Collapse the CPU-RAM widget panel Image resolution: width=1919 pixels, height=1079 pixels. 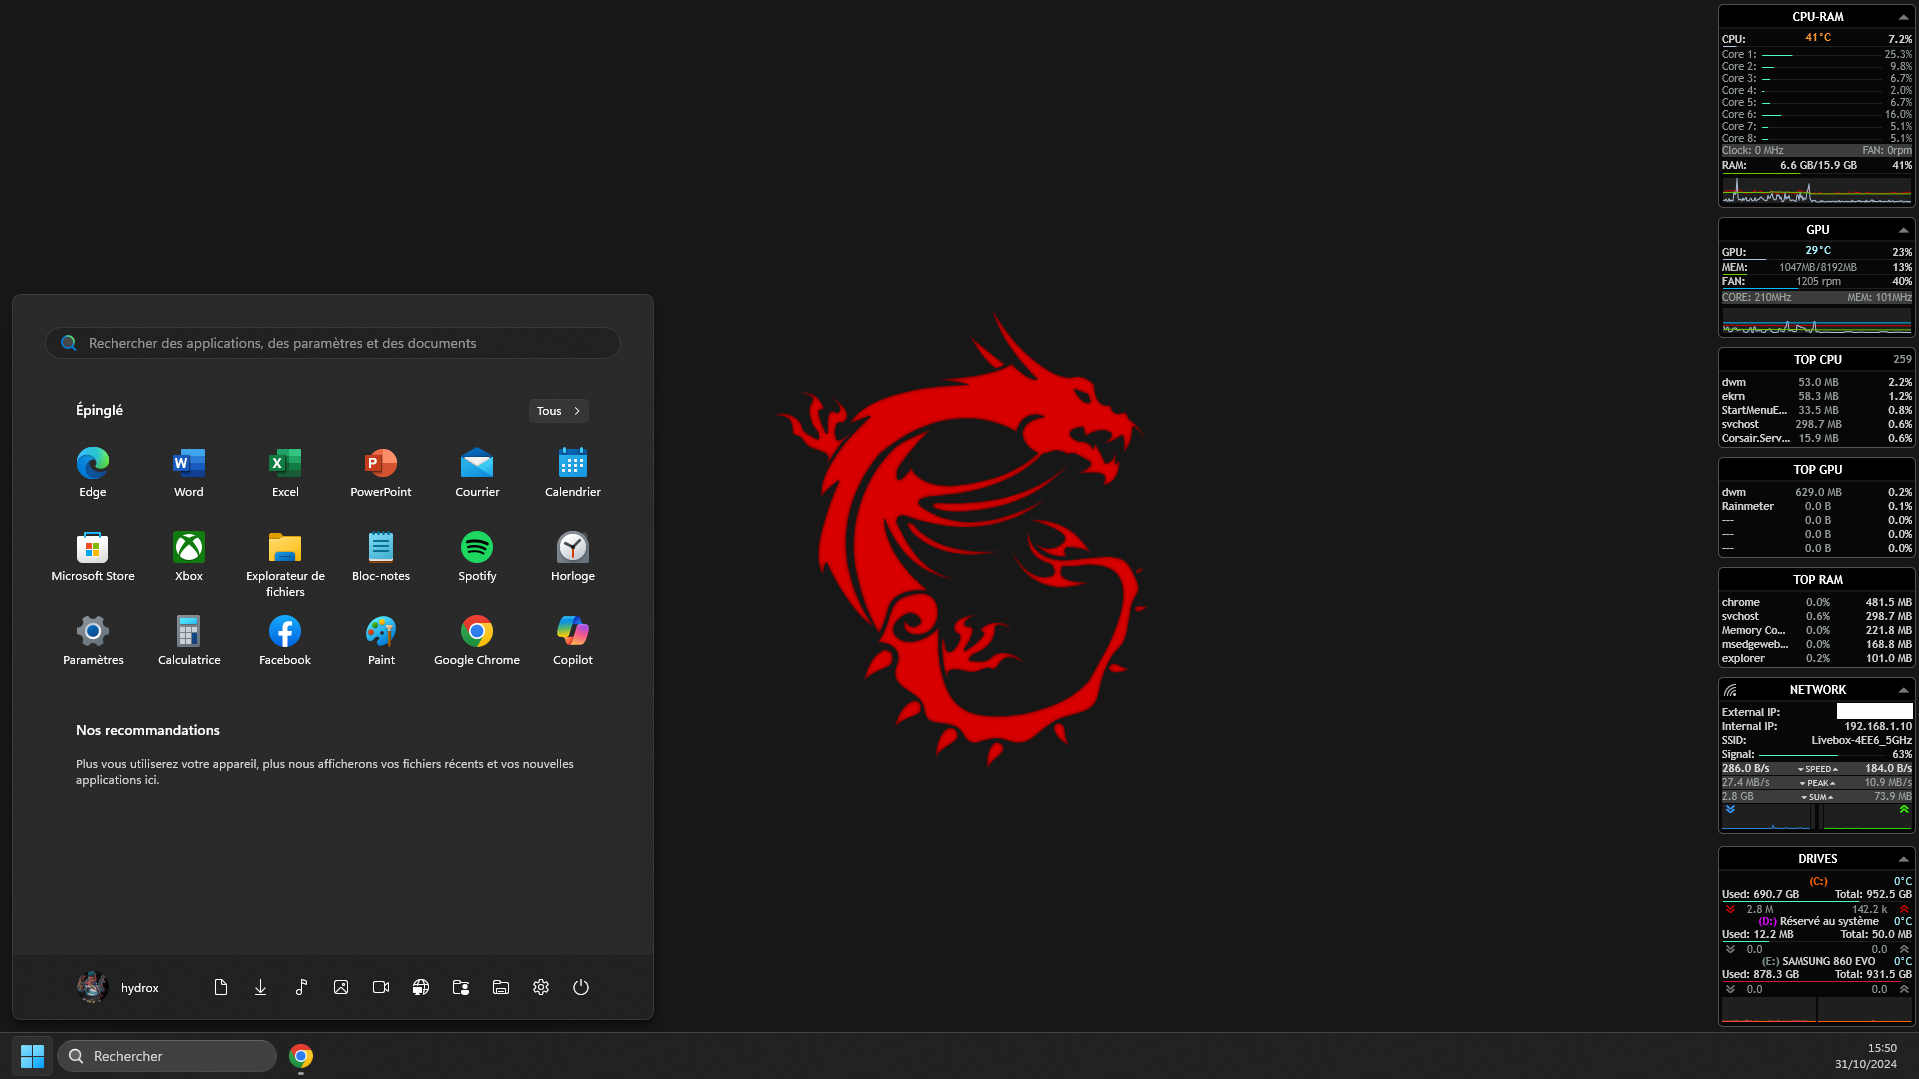coord(1903,17)
